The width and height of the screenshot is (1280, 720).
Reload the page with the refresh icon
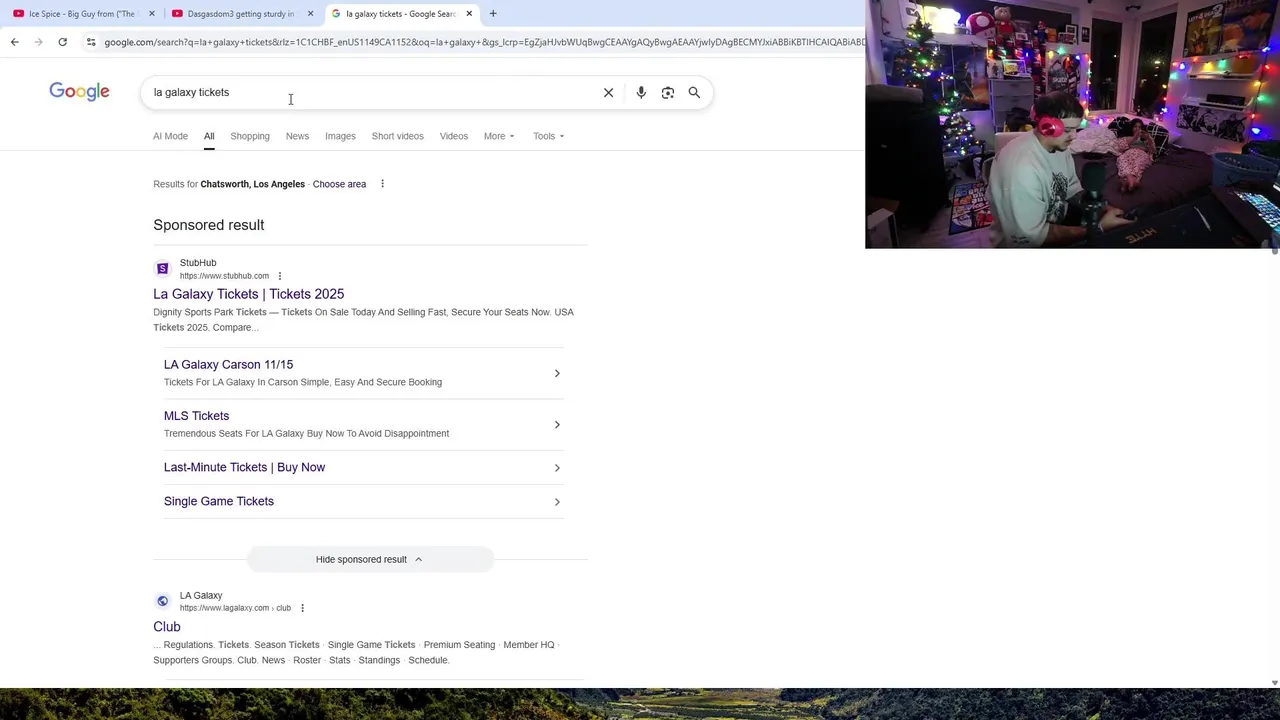tap(62, 42)
